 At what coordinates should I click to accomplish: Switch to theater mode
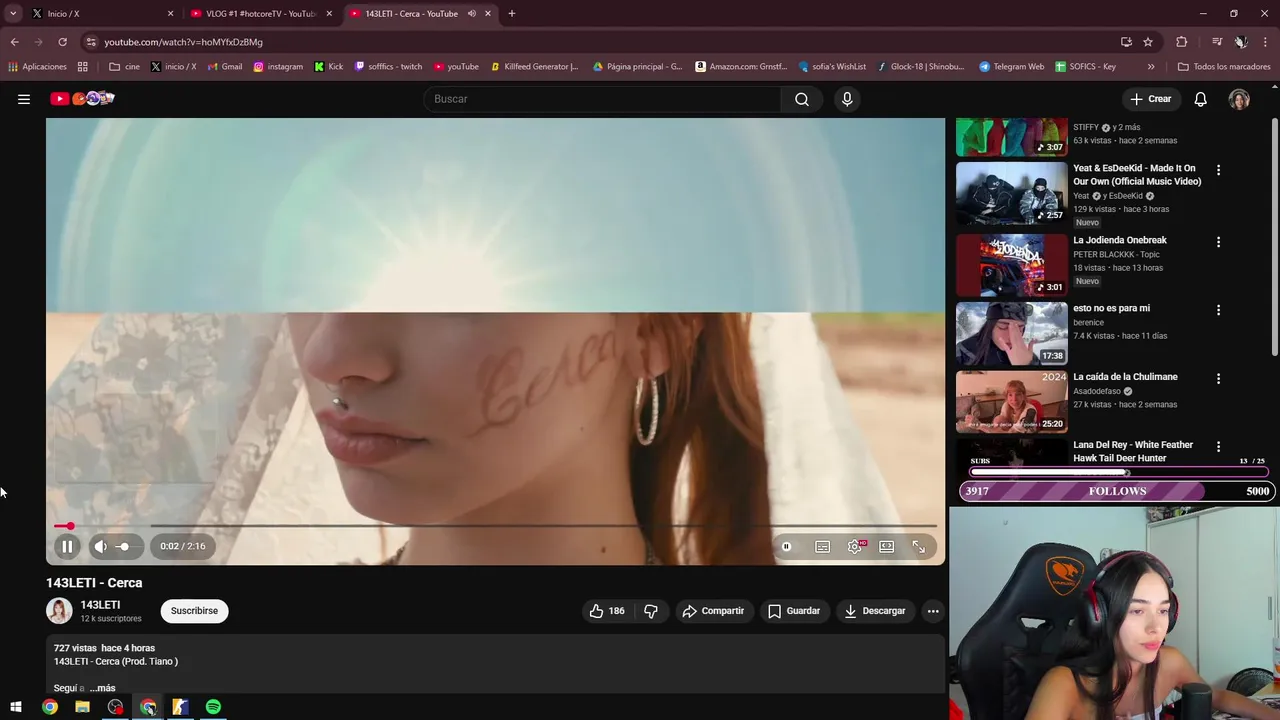(886, 547)
